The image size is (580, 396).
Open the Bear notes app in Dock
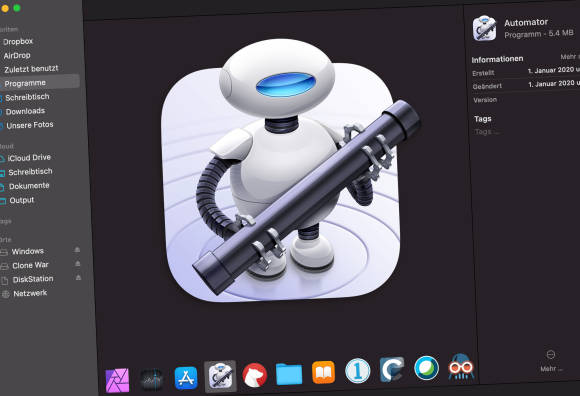(254, 375)
